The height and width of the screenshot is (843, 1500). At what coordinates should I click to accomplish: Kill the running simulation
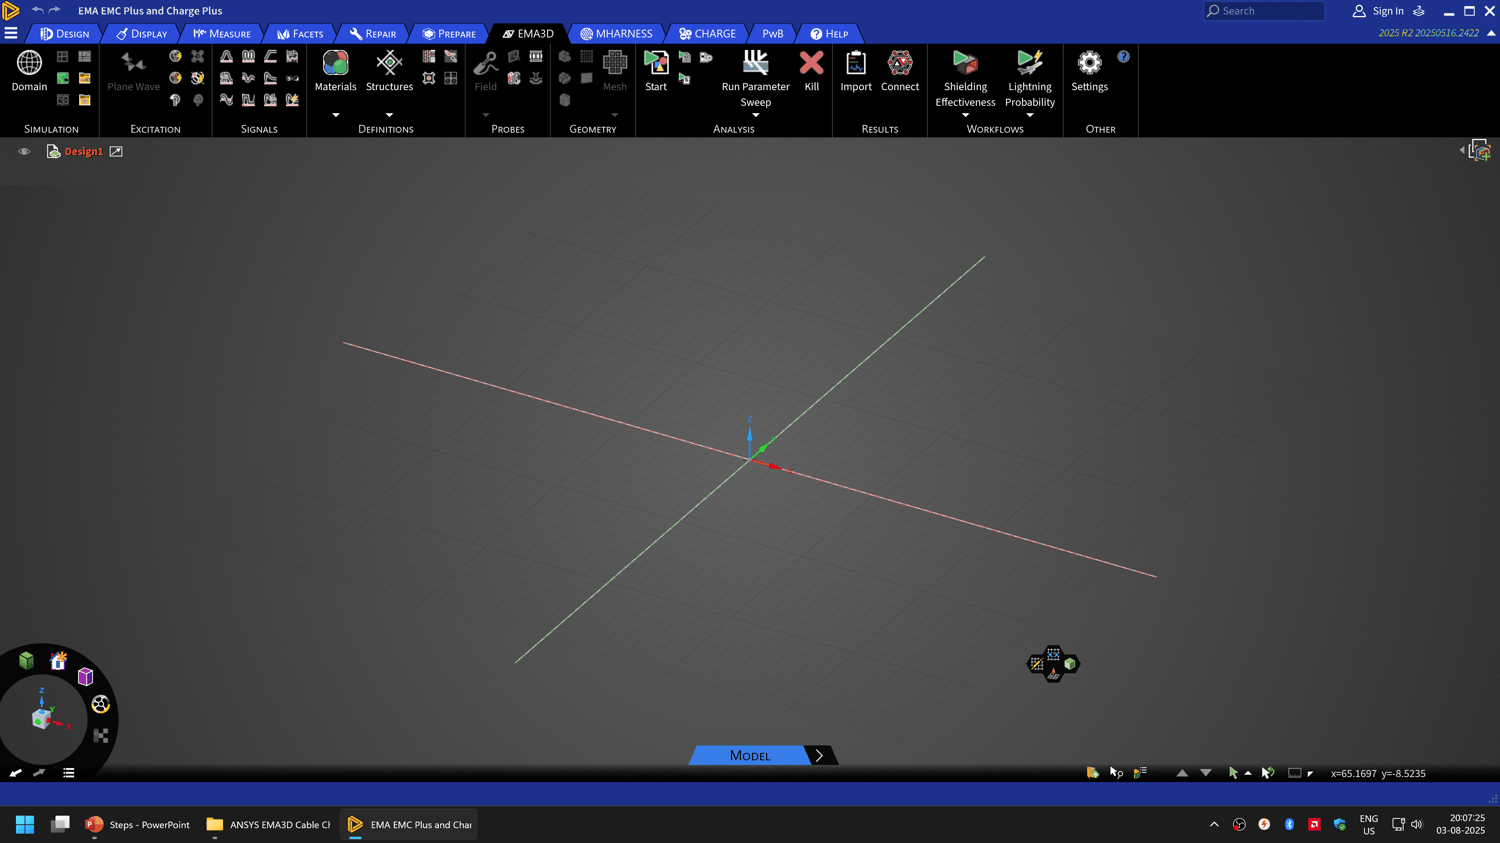[x=811, y=71]
